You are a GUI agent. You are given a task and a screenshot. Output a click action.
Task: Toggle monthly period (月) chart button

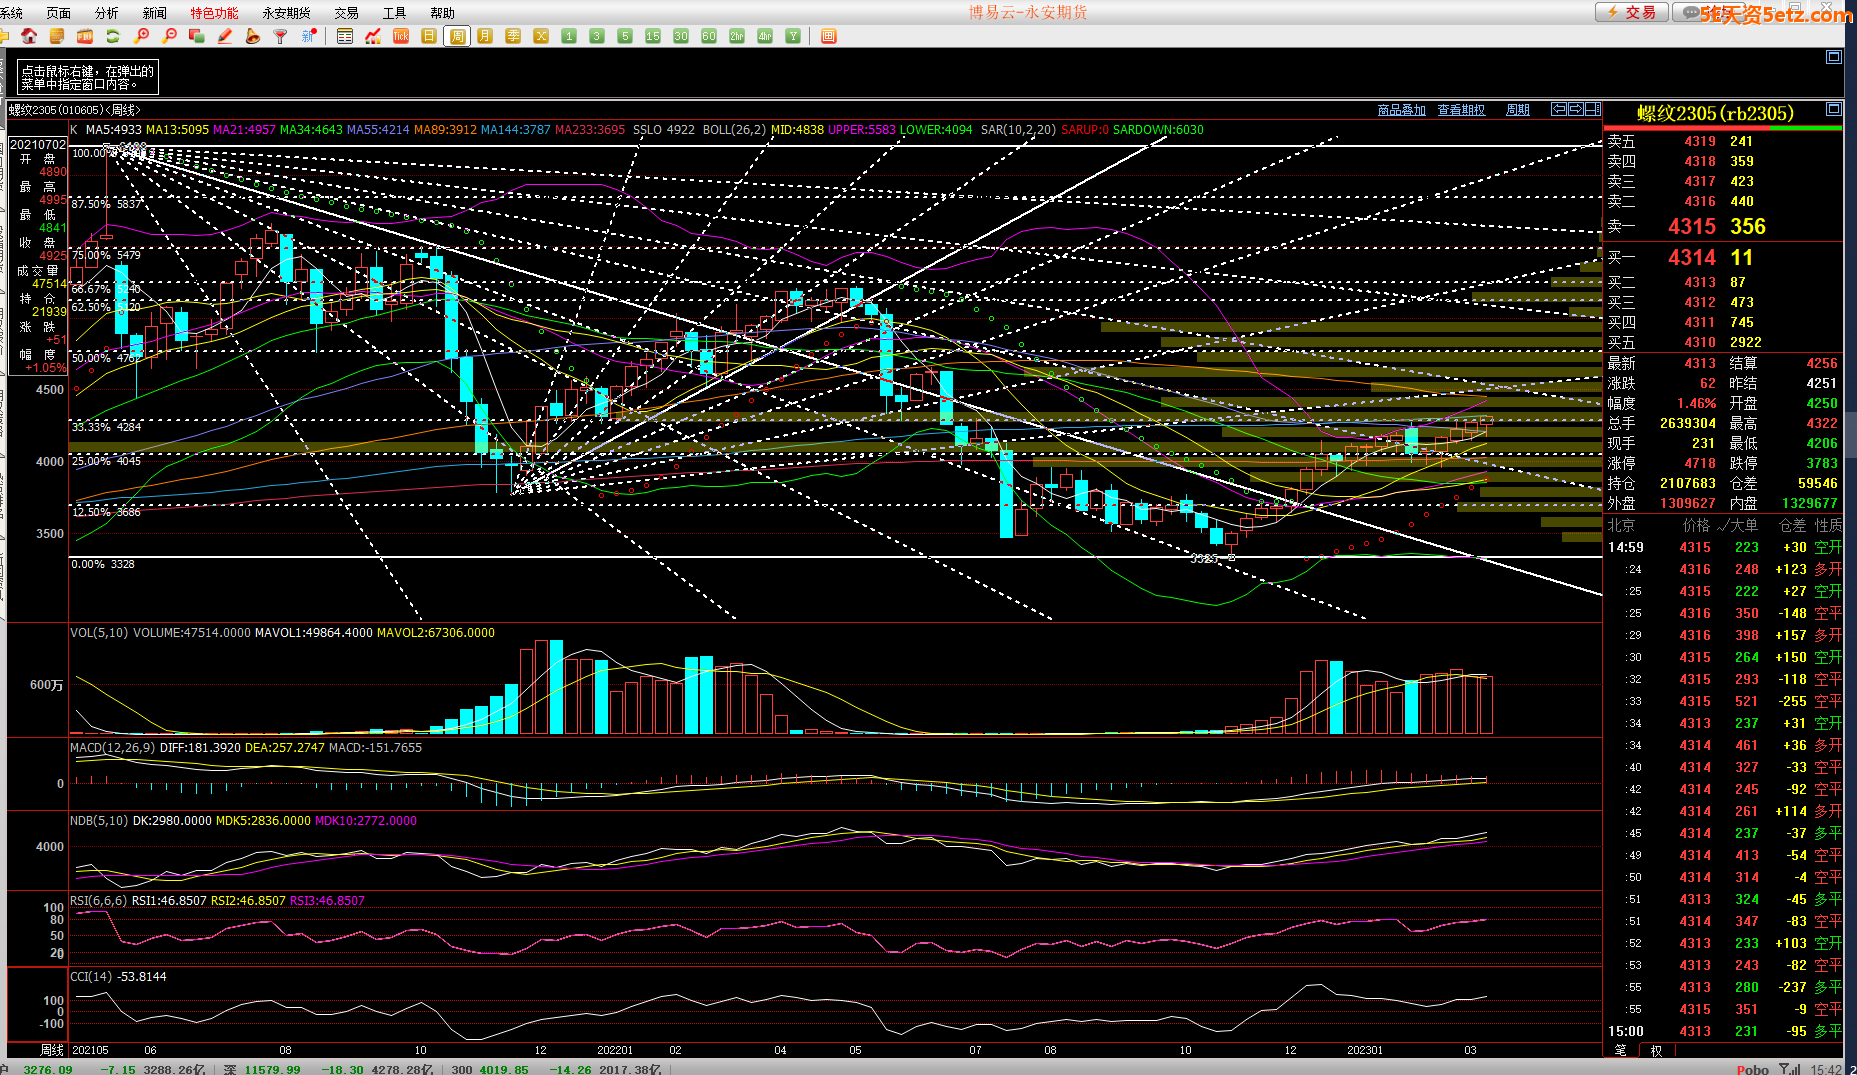[485, 36]
